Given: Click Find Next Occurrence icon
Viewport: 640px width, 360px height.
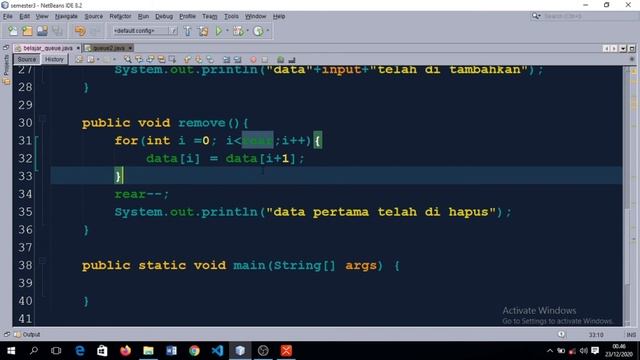Looking at the screenshot, I should tap(150, 60).
